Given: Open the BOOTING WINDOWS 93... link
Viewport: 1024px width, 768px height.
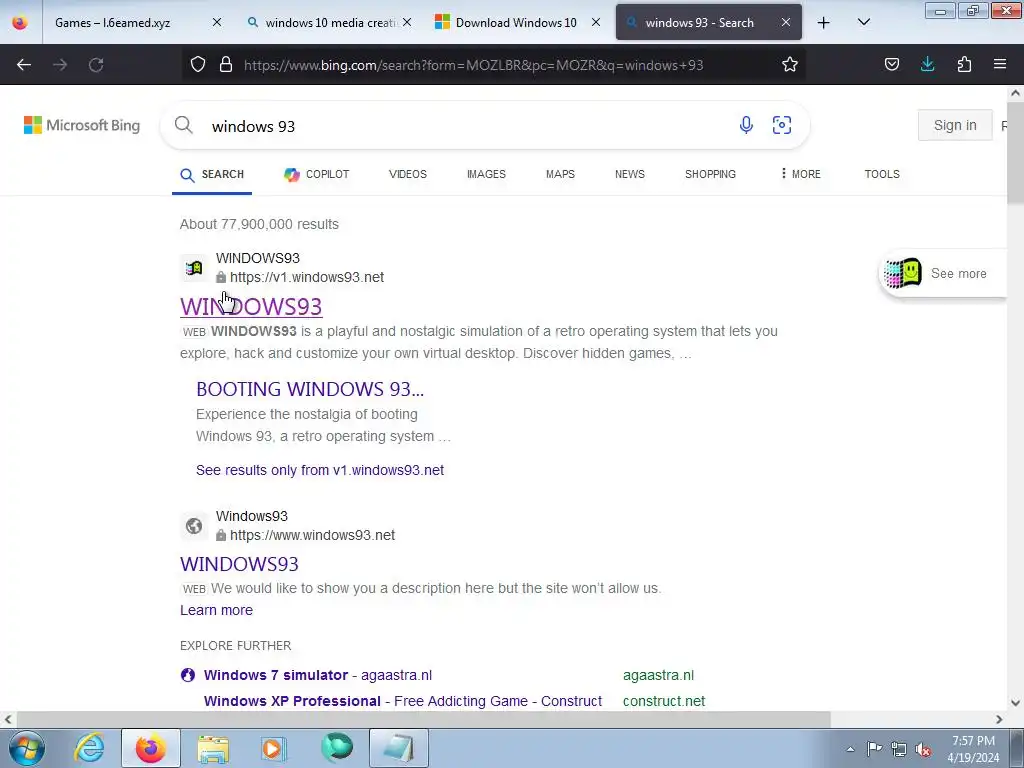Looking at the screenshot, I should [x=310, y=389].
